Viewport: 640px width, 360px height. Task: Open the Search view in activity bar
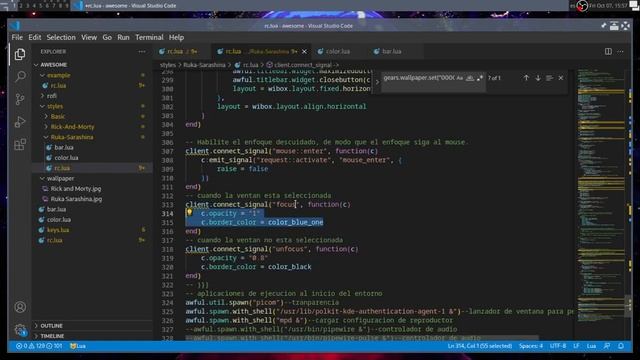[x=20, y=76]
